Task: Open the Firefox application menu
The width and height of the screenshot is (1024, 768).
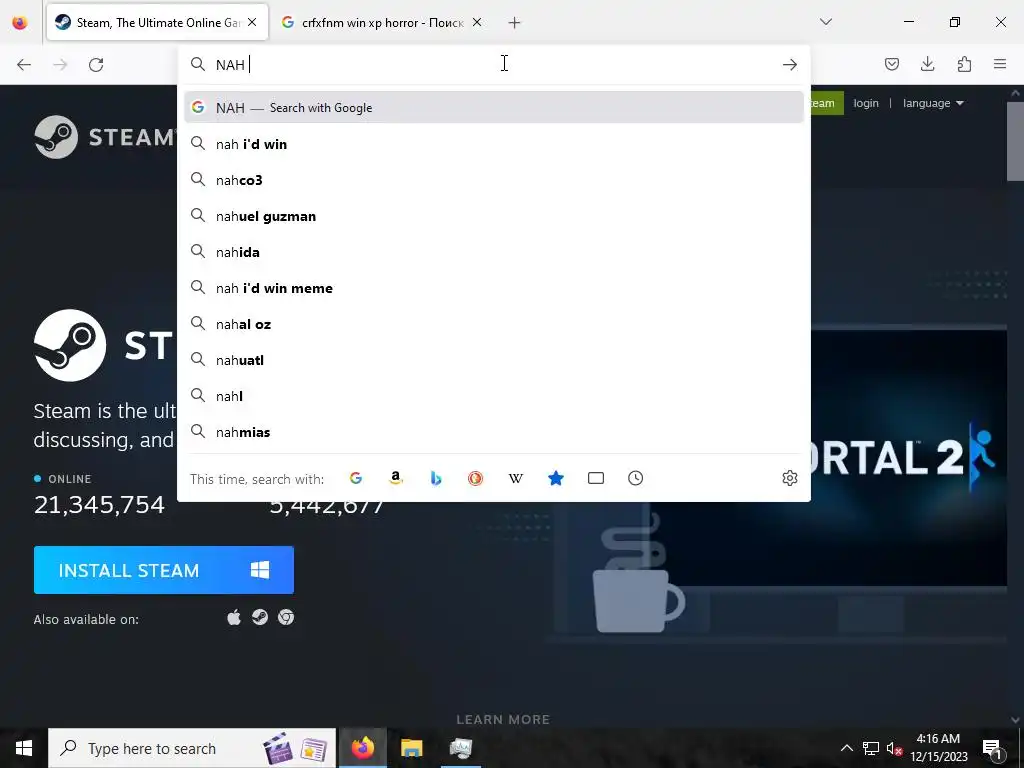Action: 1000,64
